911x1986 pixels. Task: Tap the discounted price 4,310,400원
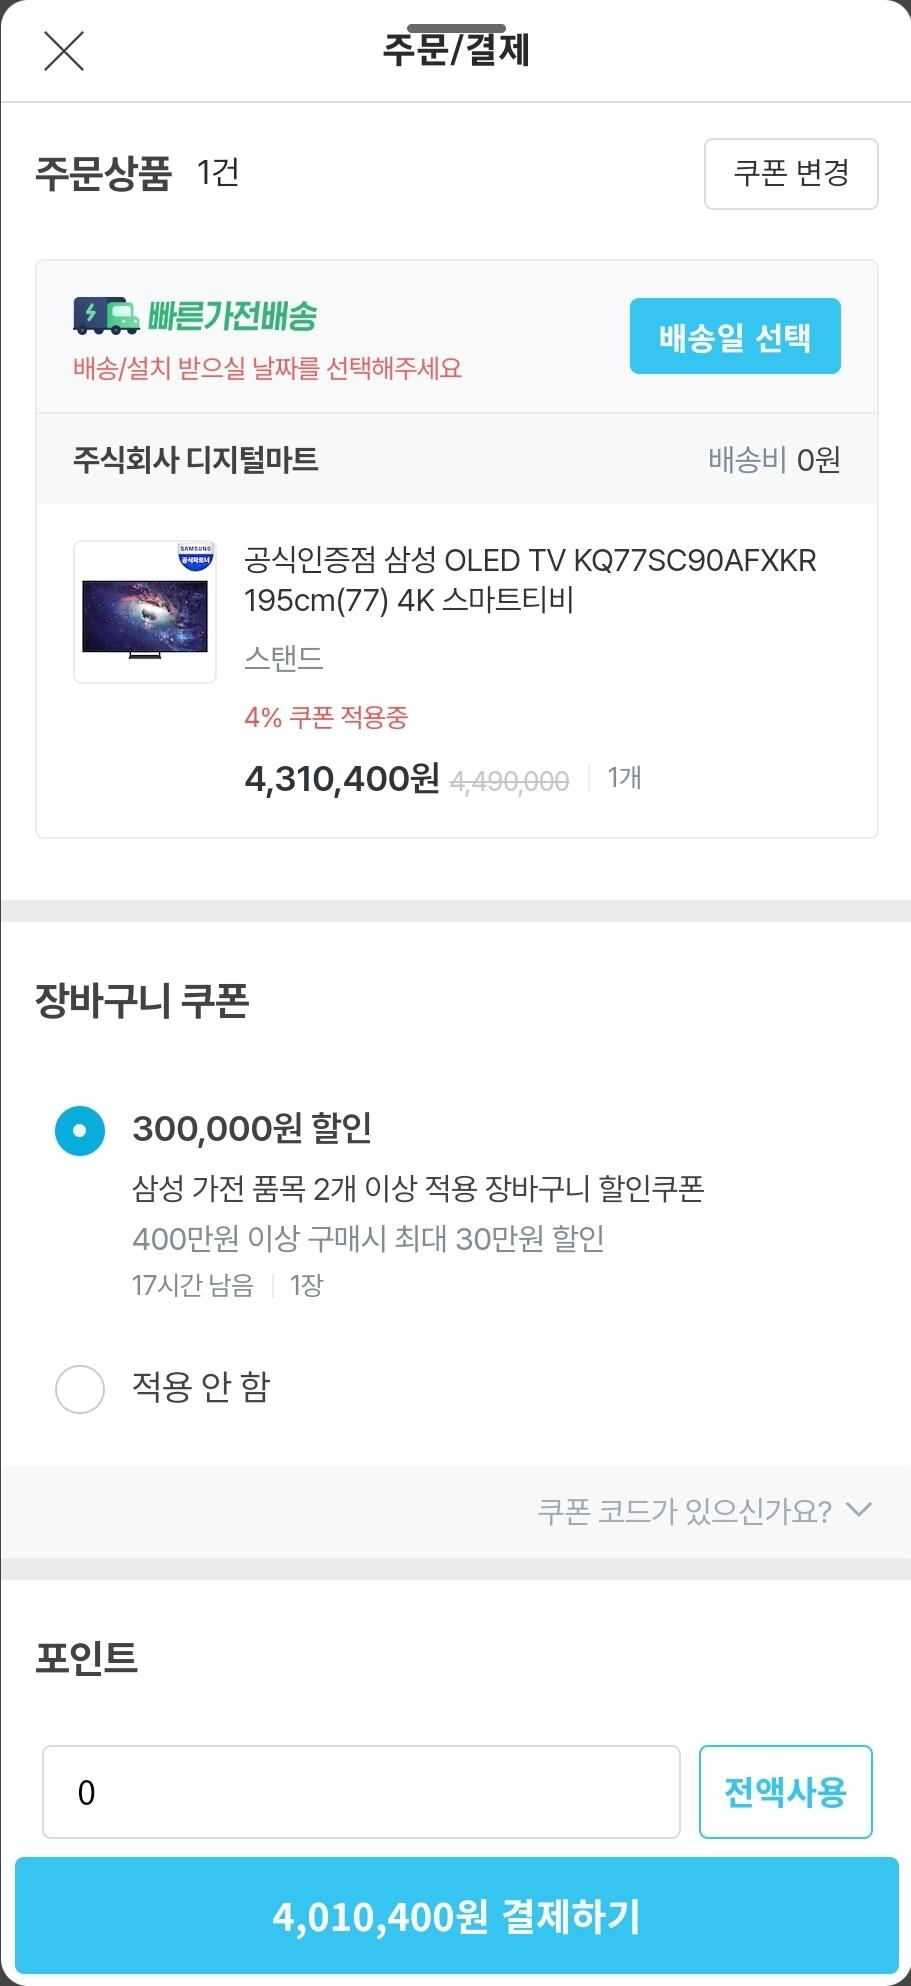tap(342, 778)
